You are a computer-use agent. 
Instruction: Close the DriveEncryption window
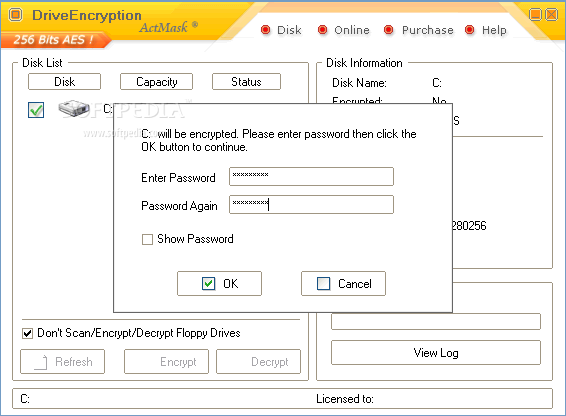click(552, 14)
